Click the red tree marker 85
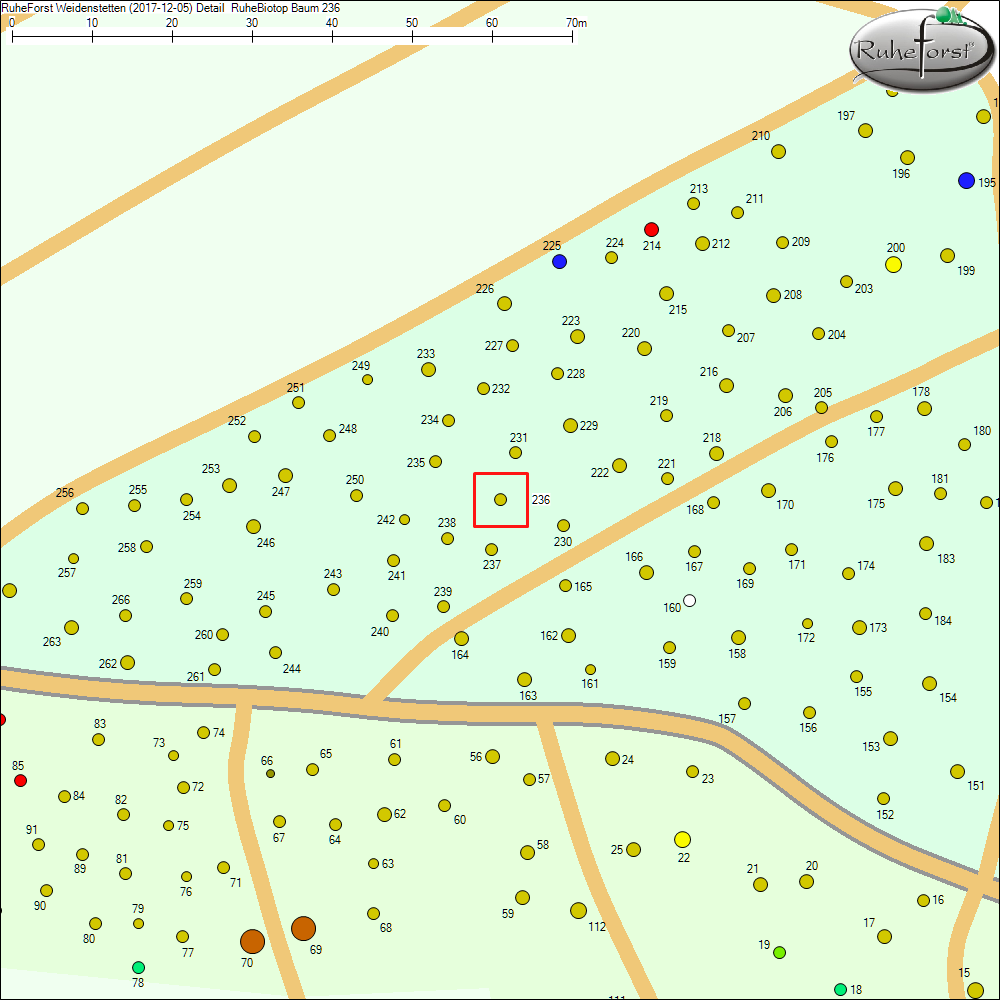The height and width of the screenshot is (1000, 1000). (x=20, y=780)
